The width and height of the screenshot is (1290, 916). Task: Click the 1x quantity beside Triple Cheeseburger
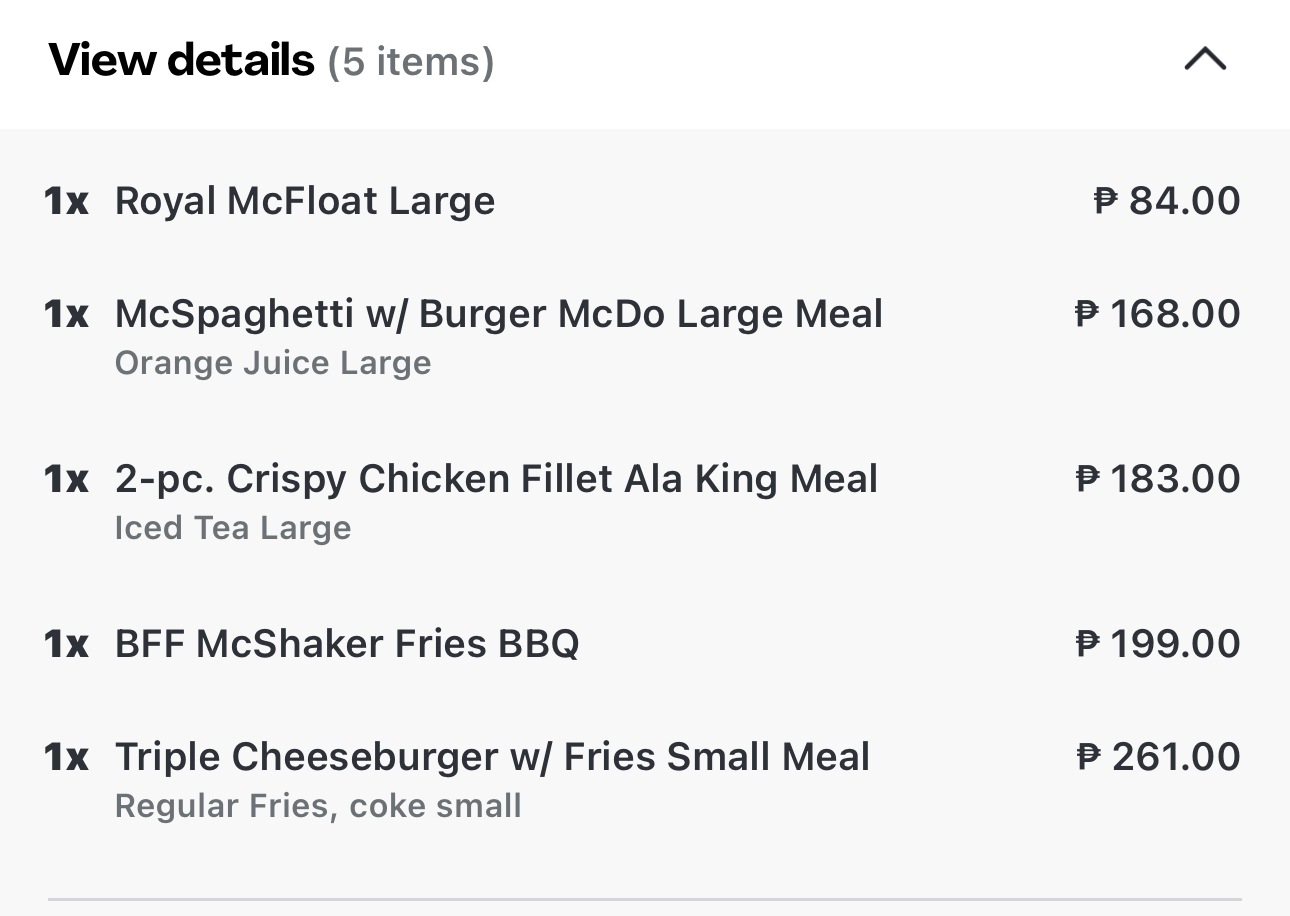(x=67, y=757)
